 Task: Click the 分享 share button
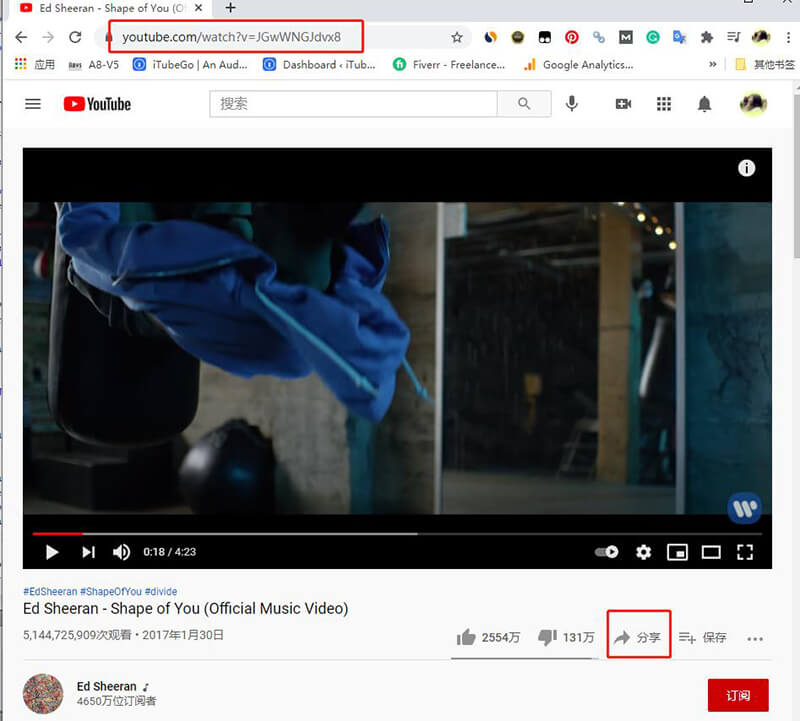[638, 637]
